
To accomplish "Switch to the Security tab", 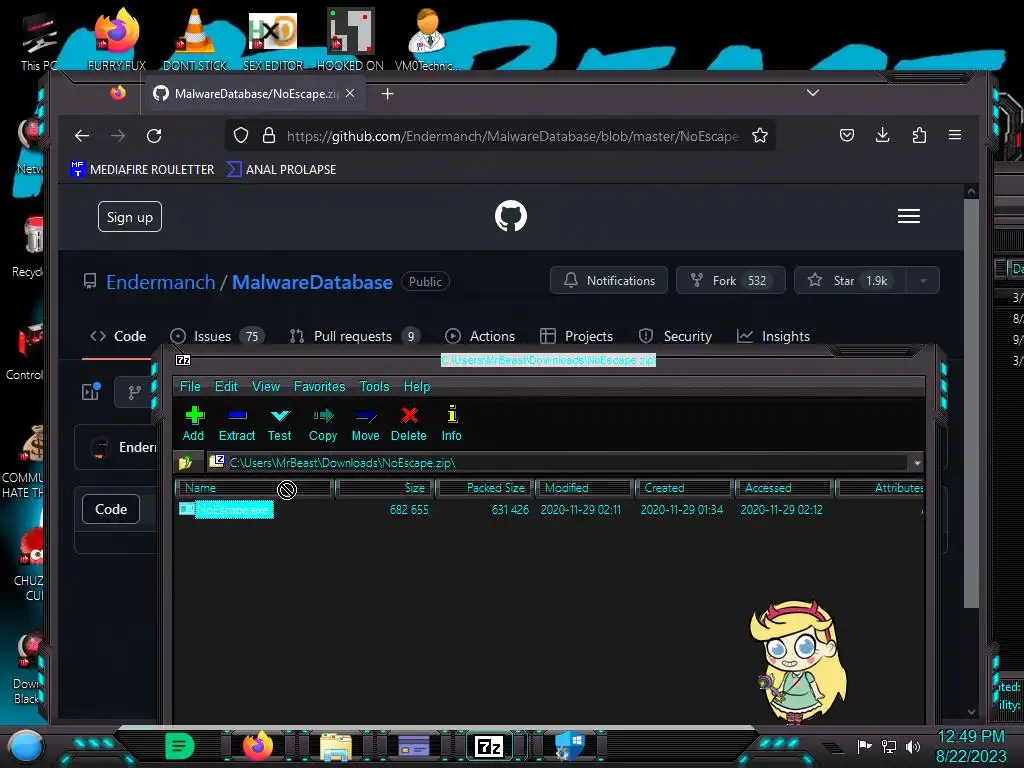I will coord(675,336).
